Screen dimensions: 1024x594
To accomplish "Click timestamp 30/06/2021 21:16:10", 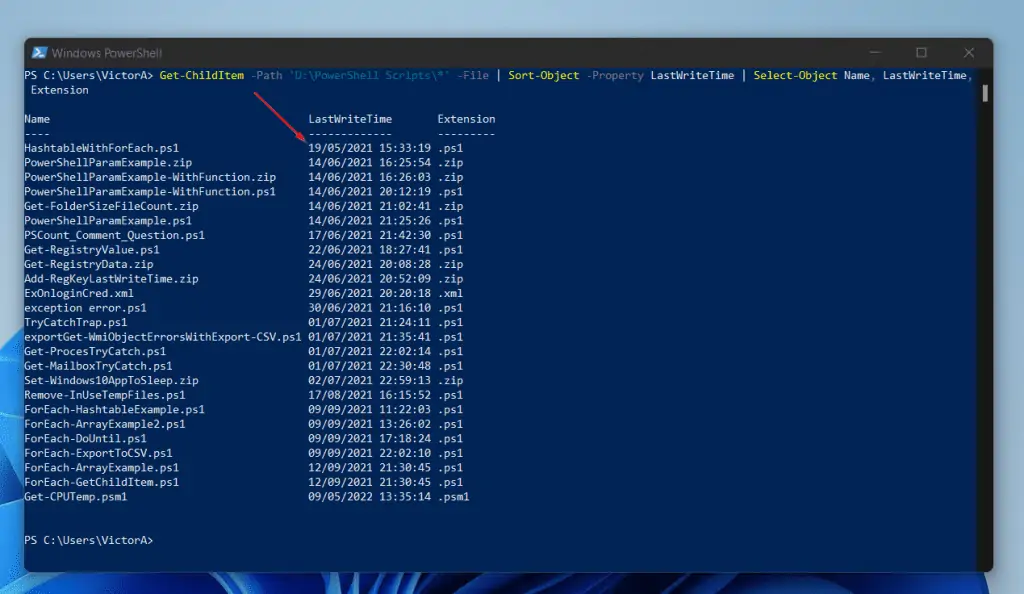I will click(370, 307).
